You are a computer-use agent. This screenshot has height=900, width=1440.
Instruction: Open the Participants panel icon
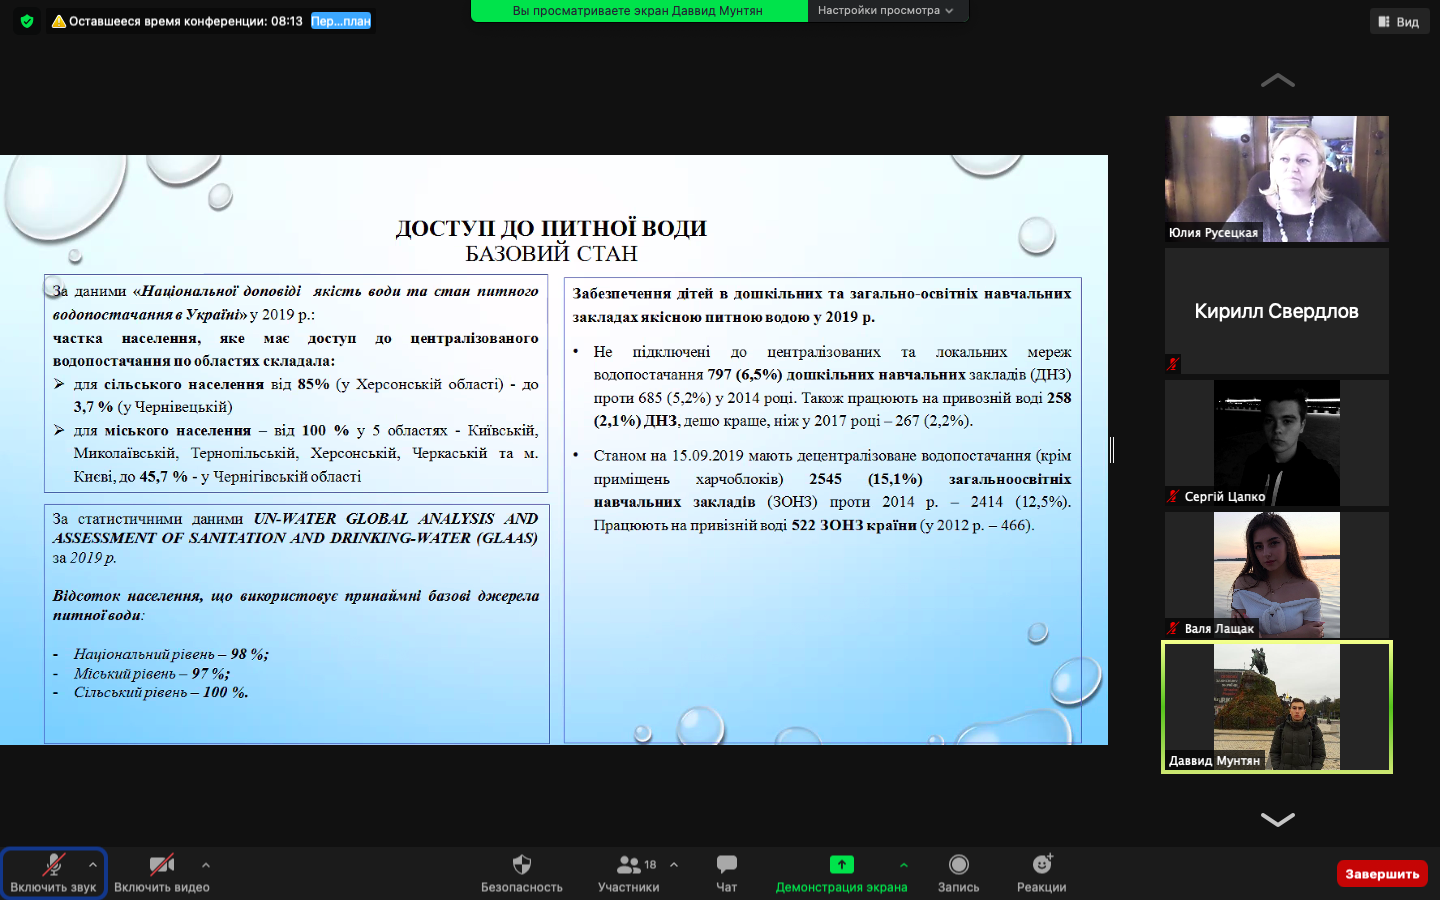pos(629,865)
